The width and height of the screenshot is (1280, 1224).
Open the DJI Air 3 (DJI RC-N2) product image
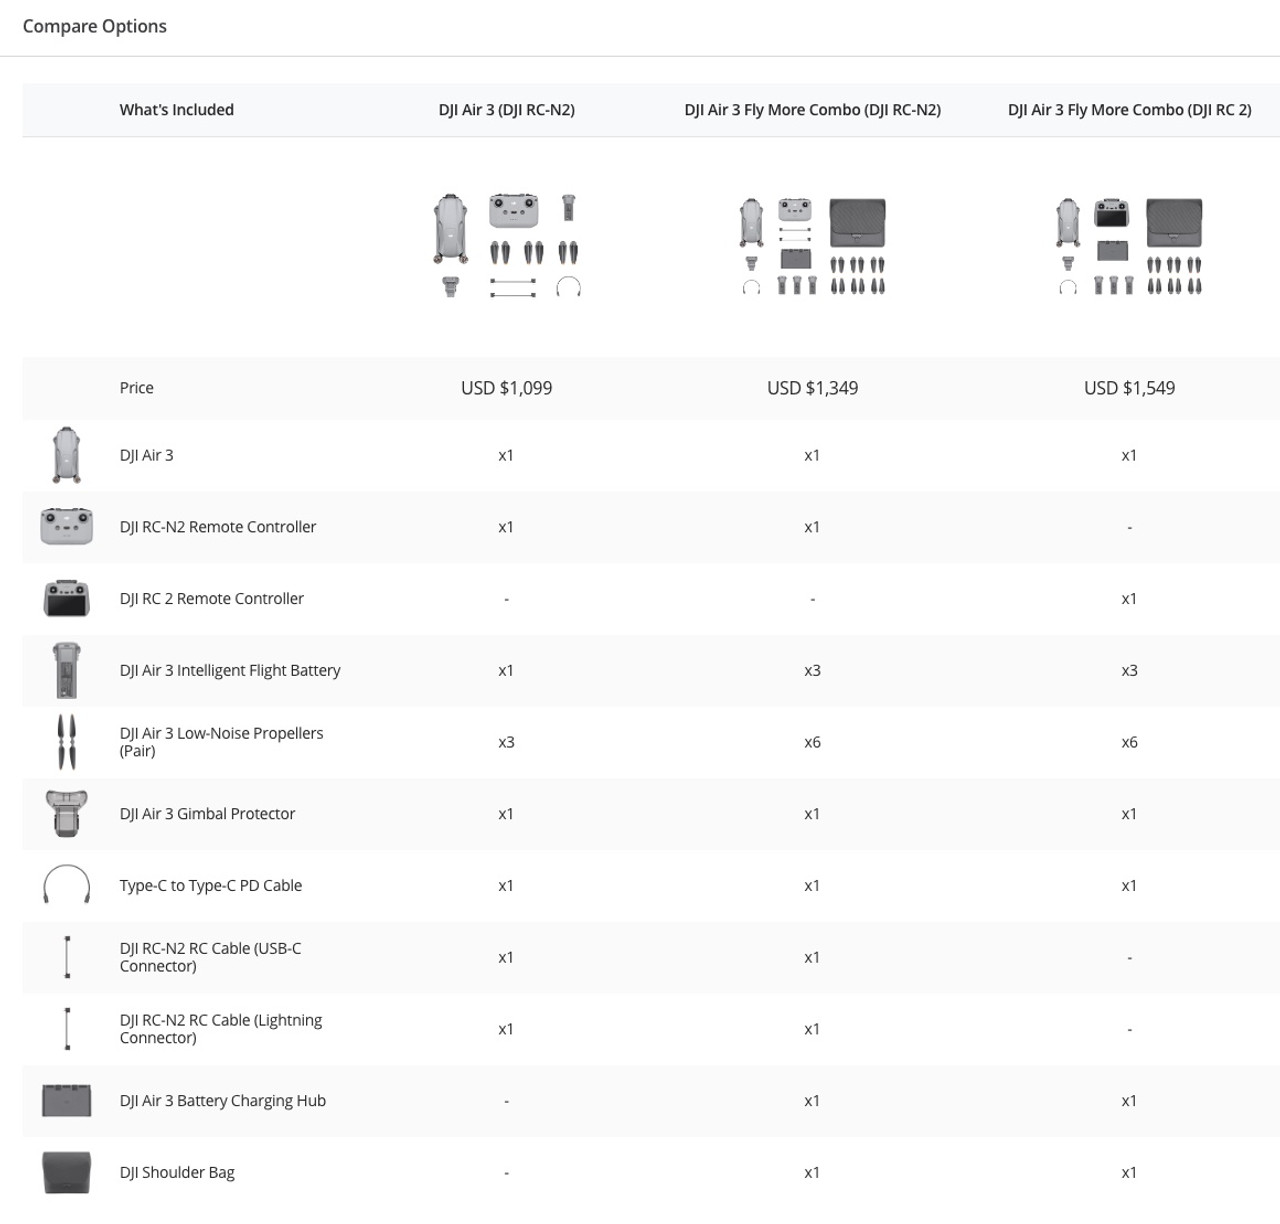pyautogui.click(x=507, y=246)
